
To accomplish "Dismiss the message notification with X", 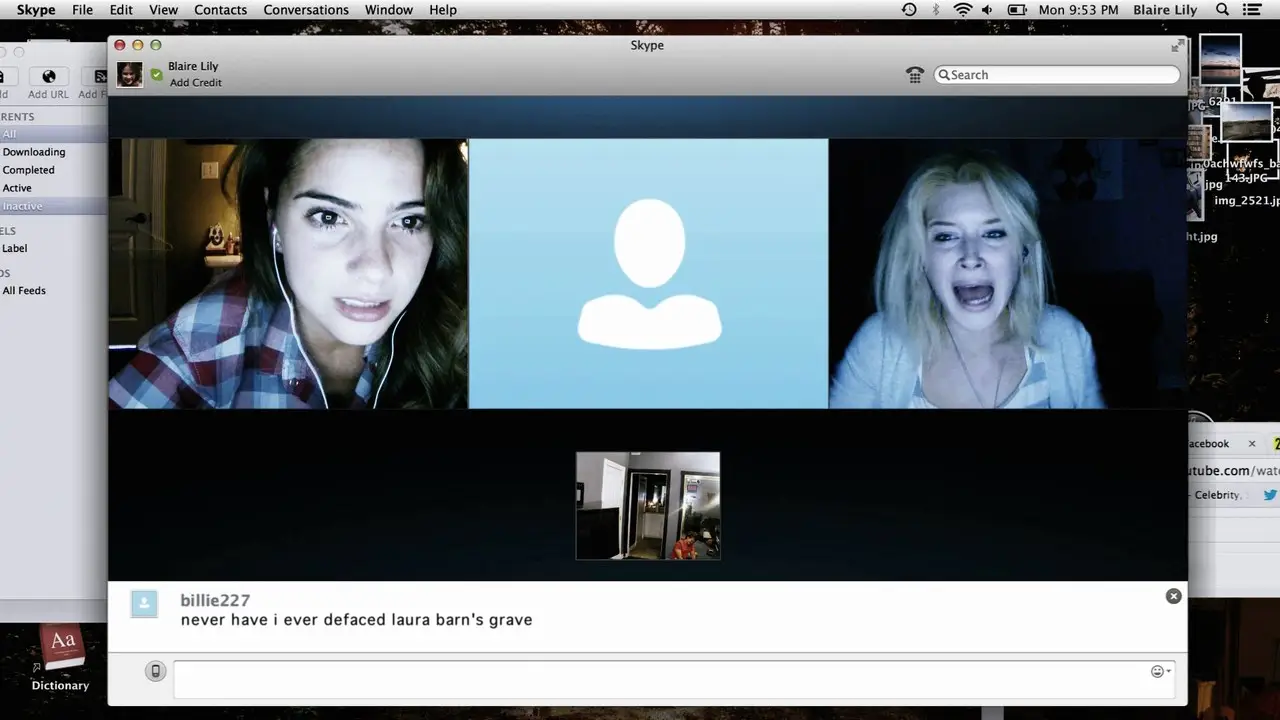I will pyautogui.click(x=1173, y=596).
